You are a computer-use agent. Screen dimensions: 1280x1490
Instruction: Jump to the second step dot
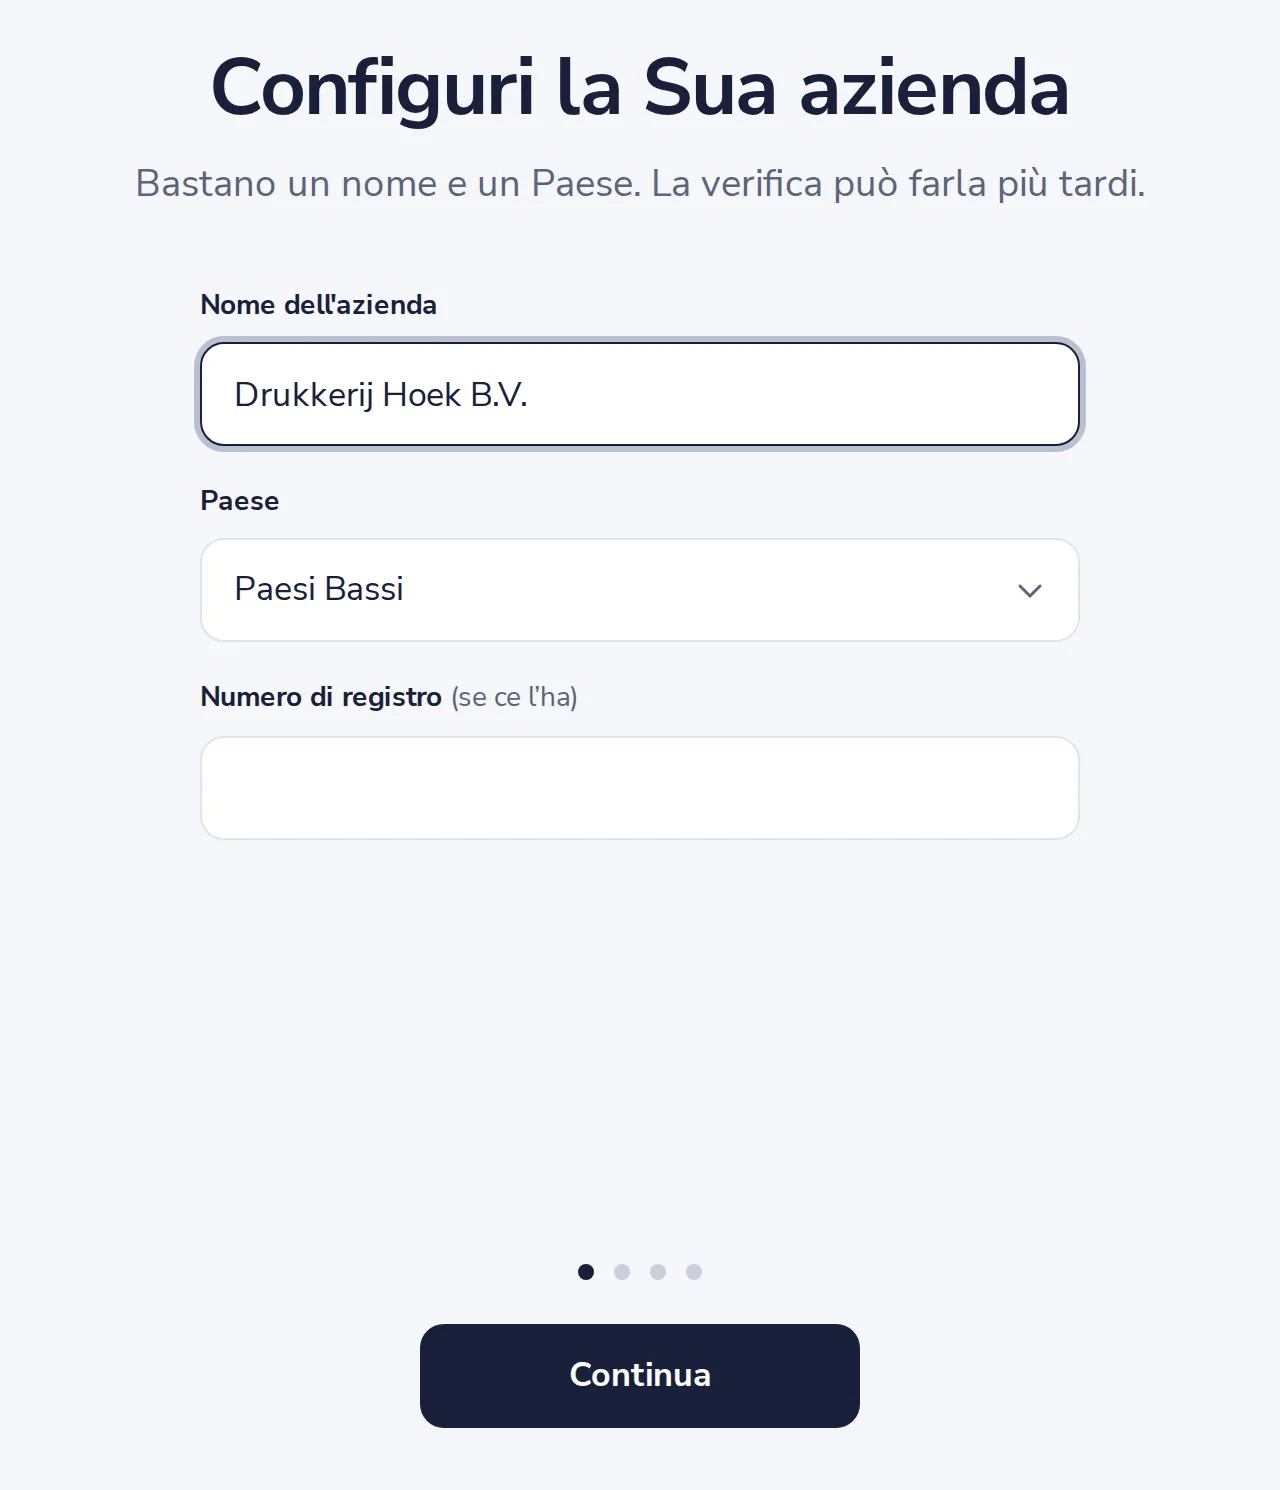pyautogui.click(x=622, y=1272)
